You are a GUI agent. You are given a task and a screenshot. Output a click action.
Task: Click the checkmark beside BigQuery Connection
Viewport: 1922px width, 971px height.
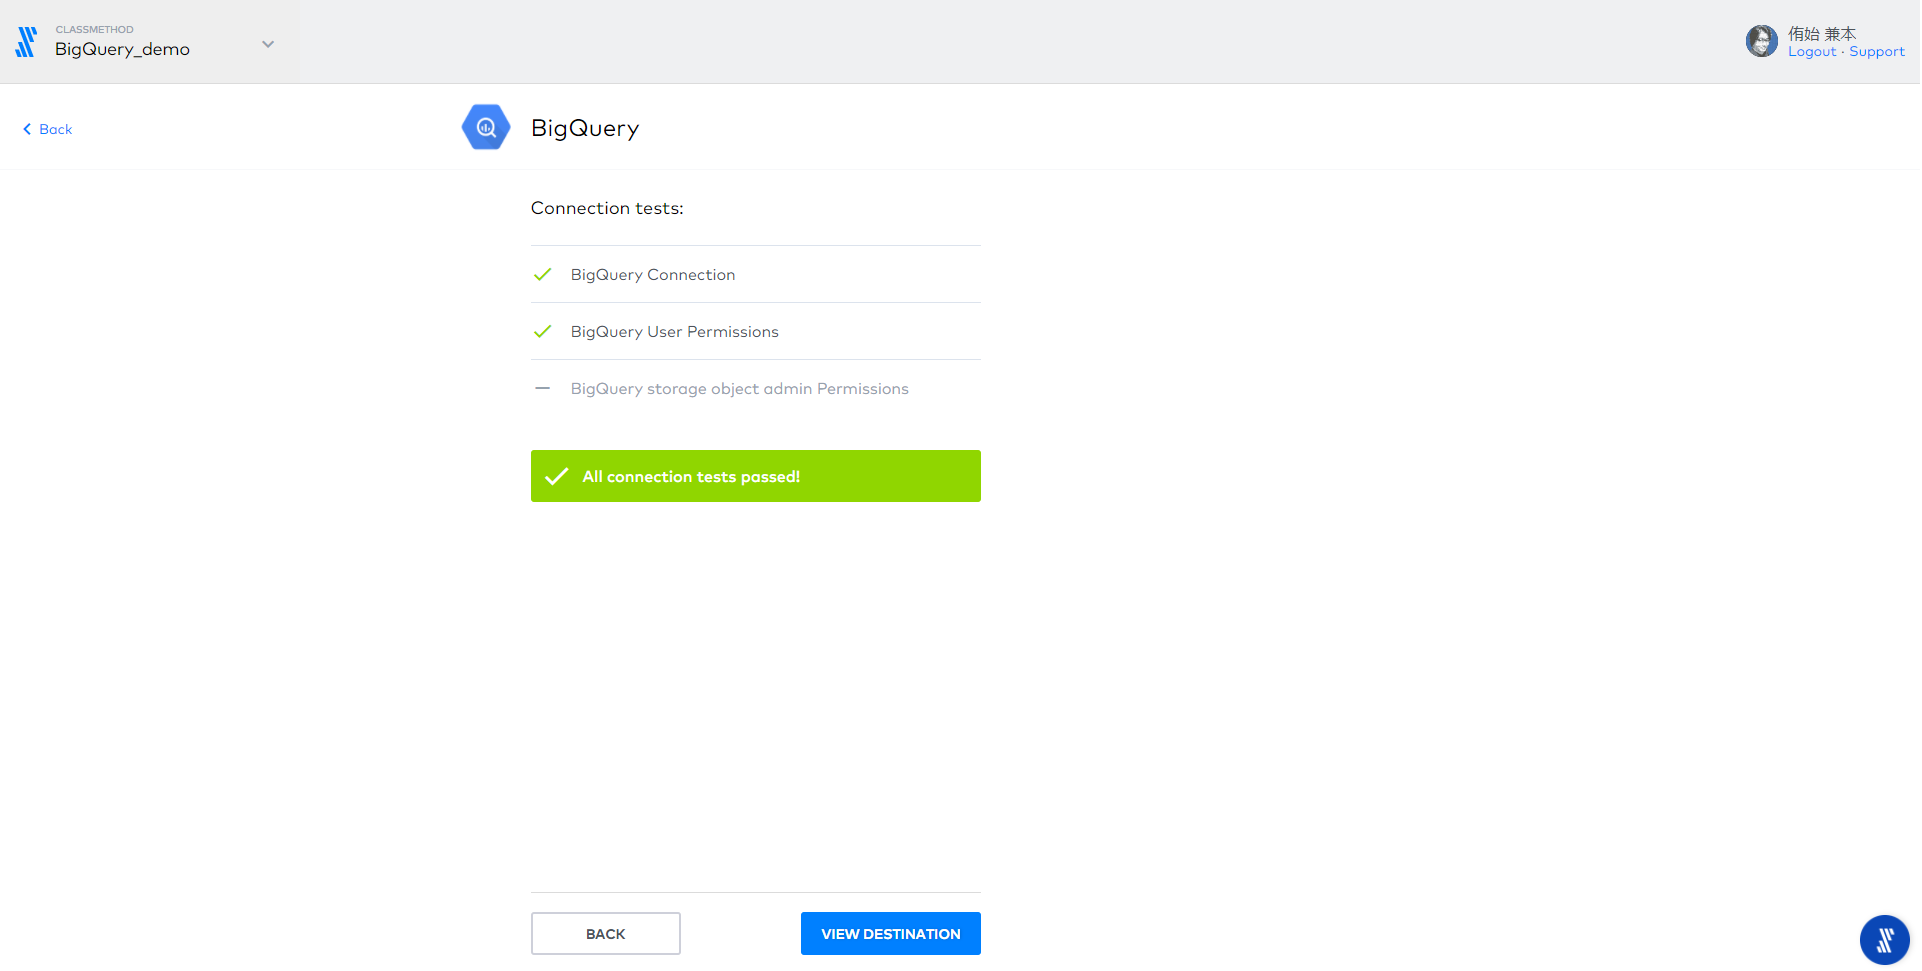[x=543, y=274]
